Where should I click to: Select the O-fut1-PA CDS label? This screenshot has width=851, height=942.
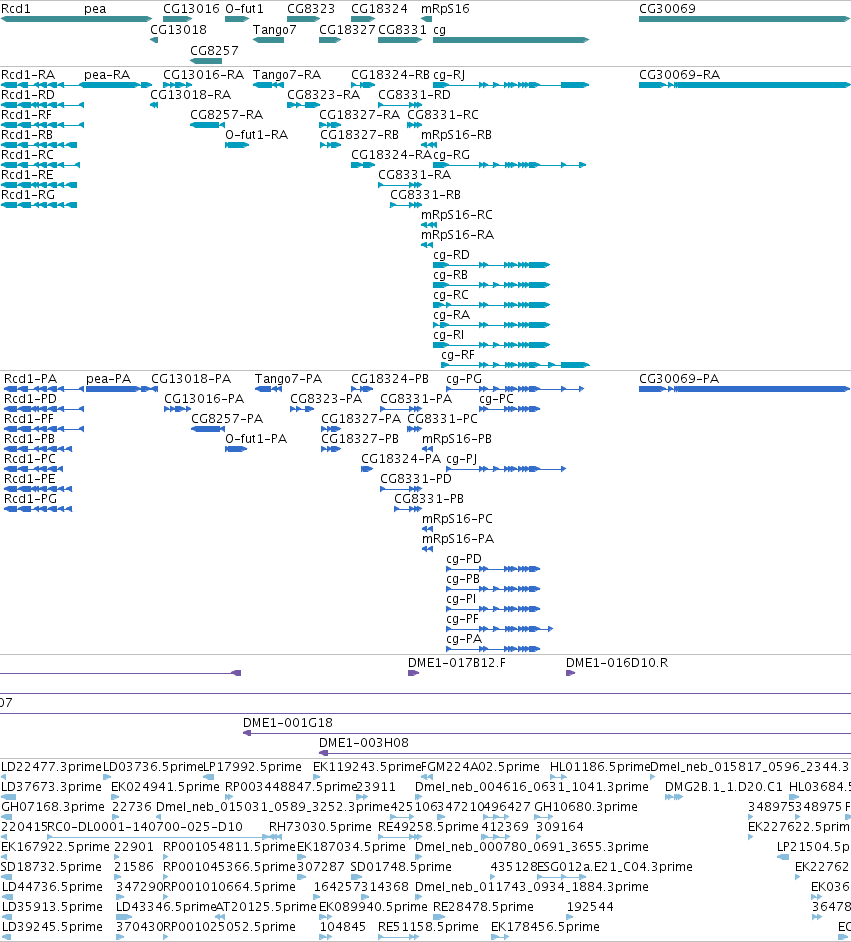click(256, 439)
